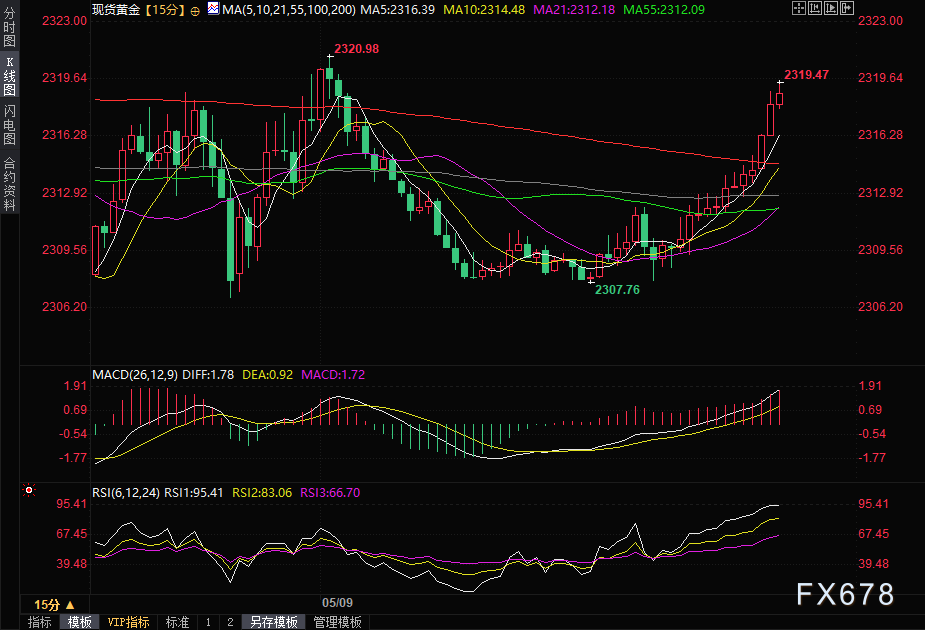
Task: Click the red dot marker beside RSI panel
Action: [x=28, y=490]
